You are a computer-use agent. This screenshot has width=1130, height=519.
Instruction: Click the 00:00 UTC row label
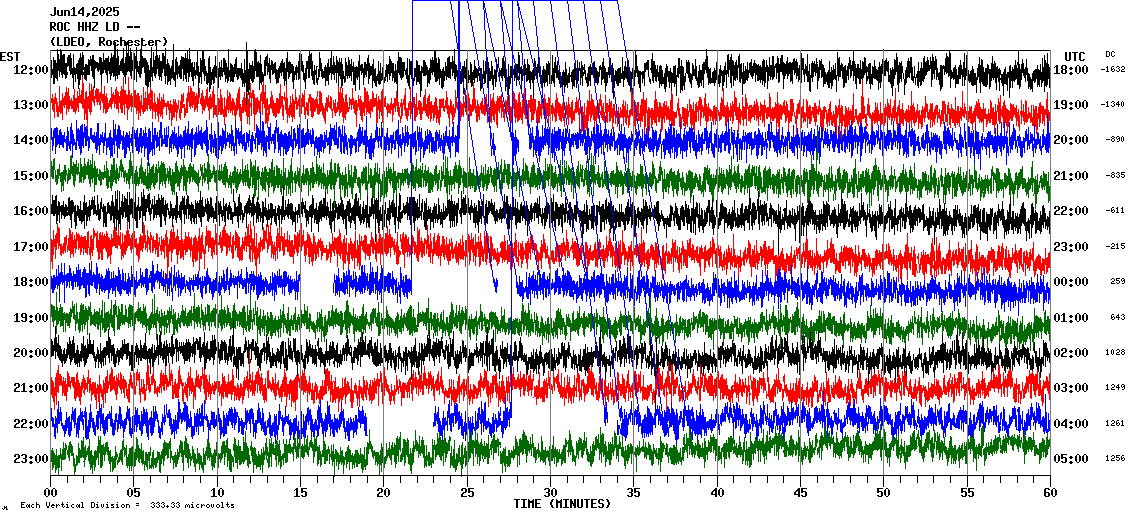tap(1071, 282)
